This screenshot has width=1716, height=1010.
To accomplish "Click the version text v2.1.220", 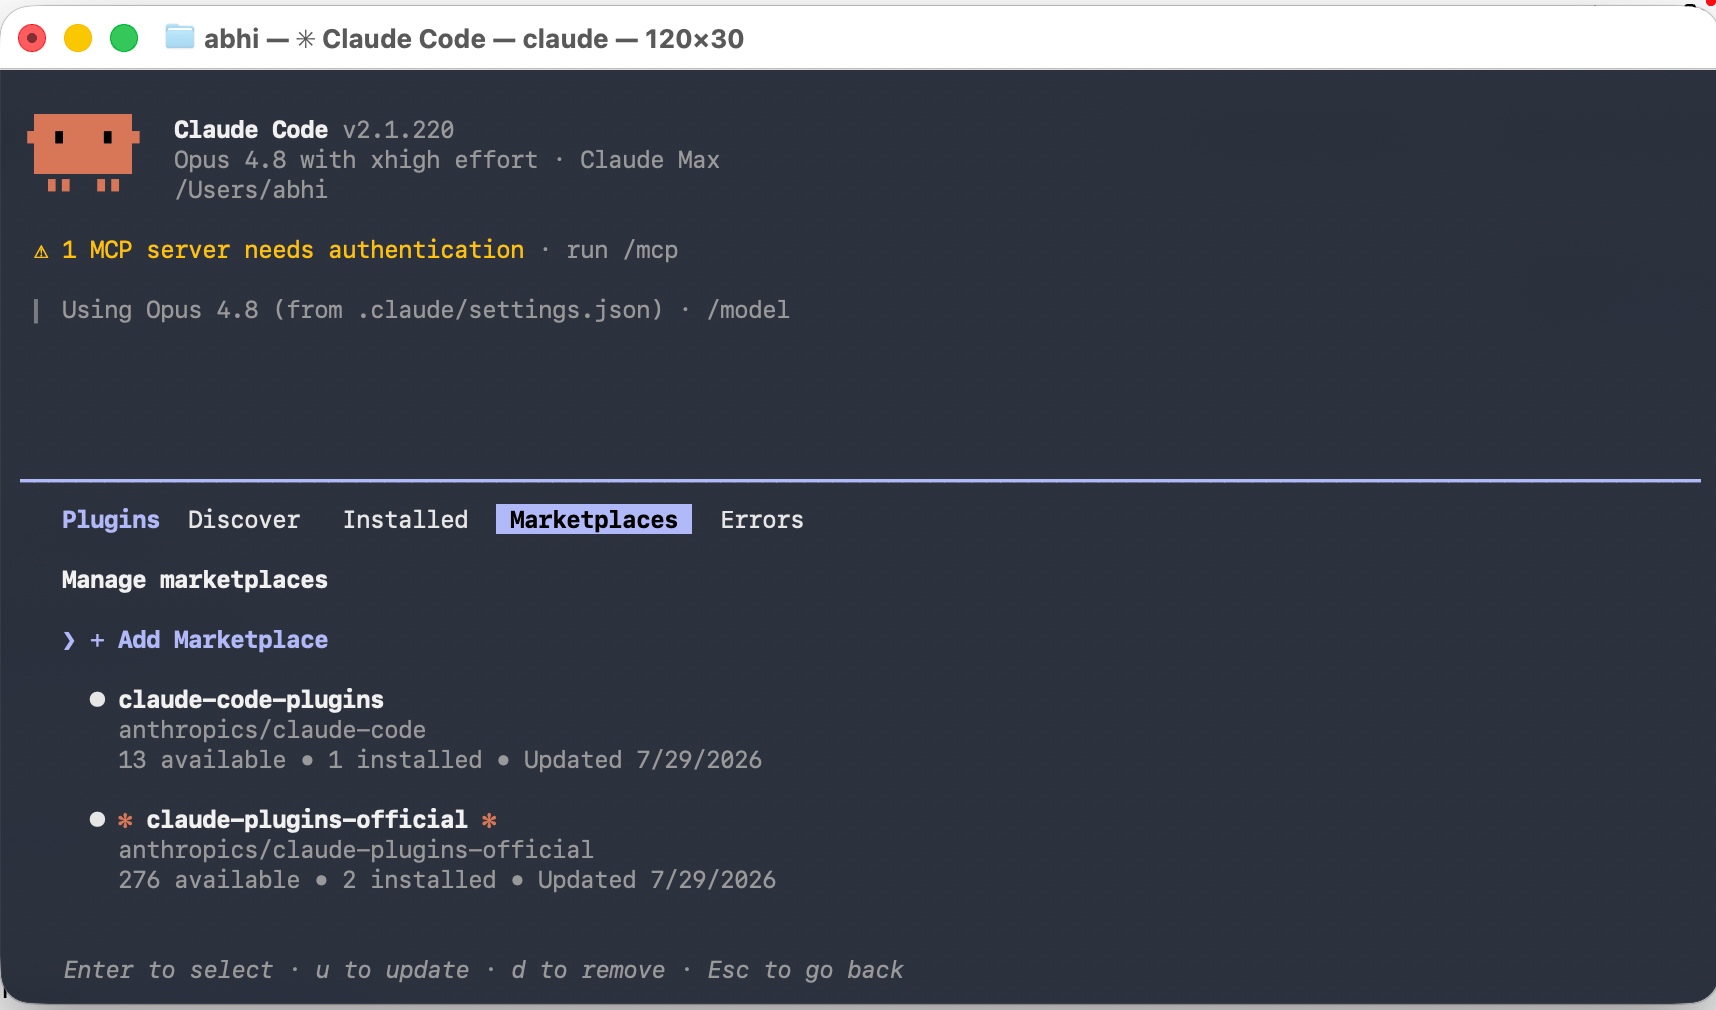I will pyautogui.click(x=398, y=130).
